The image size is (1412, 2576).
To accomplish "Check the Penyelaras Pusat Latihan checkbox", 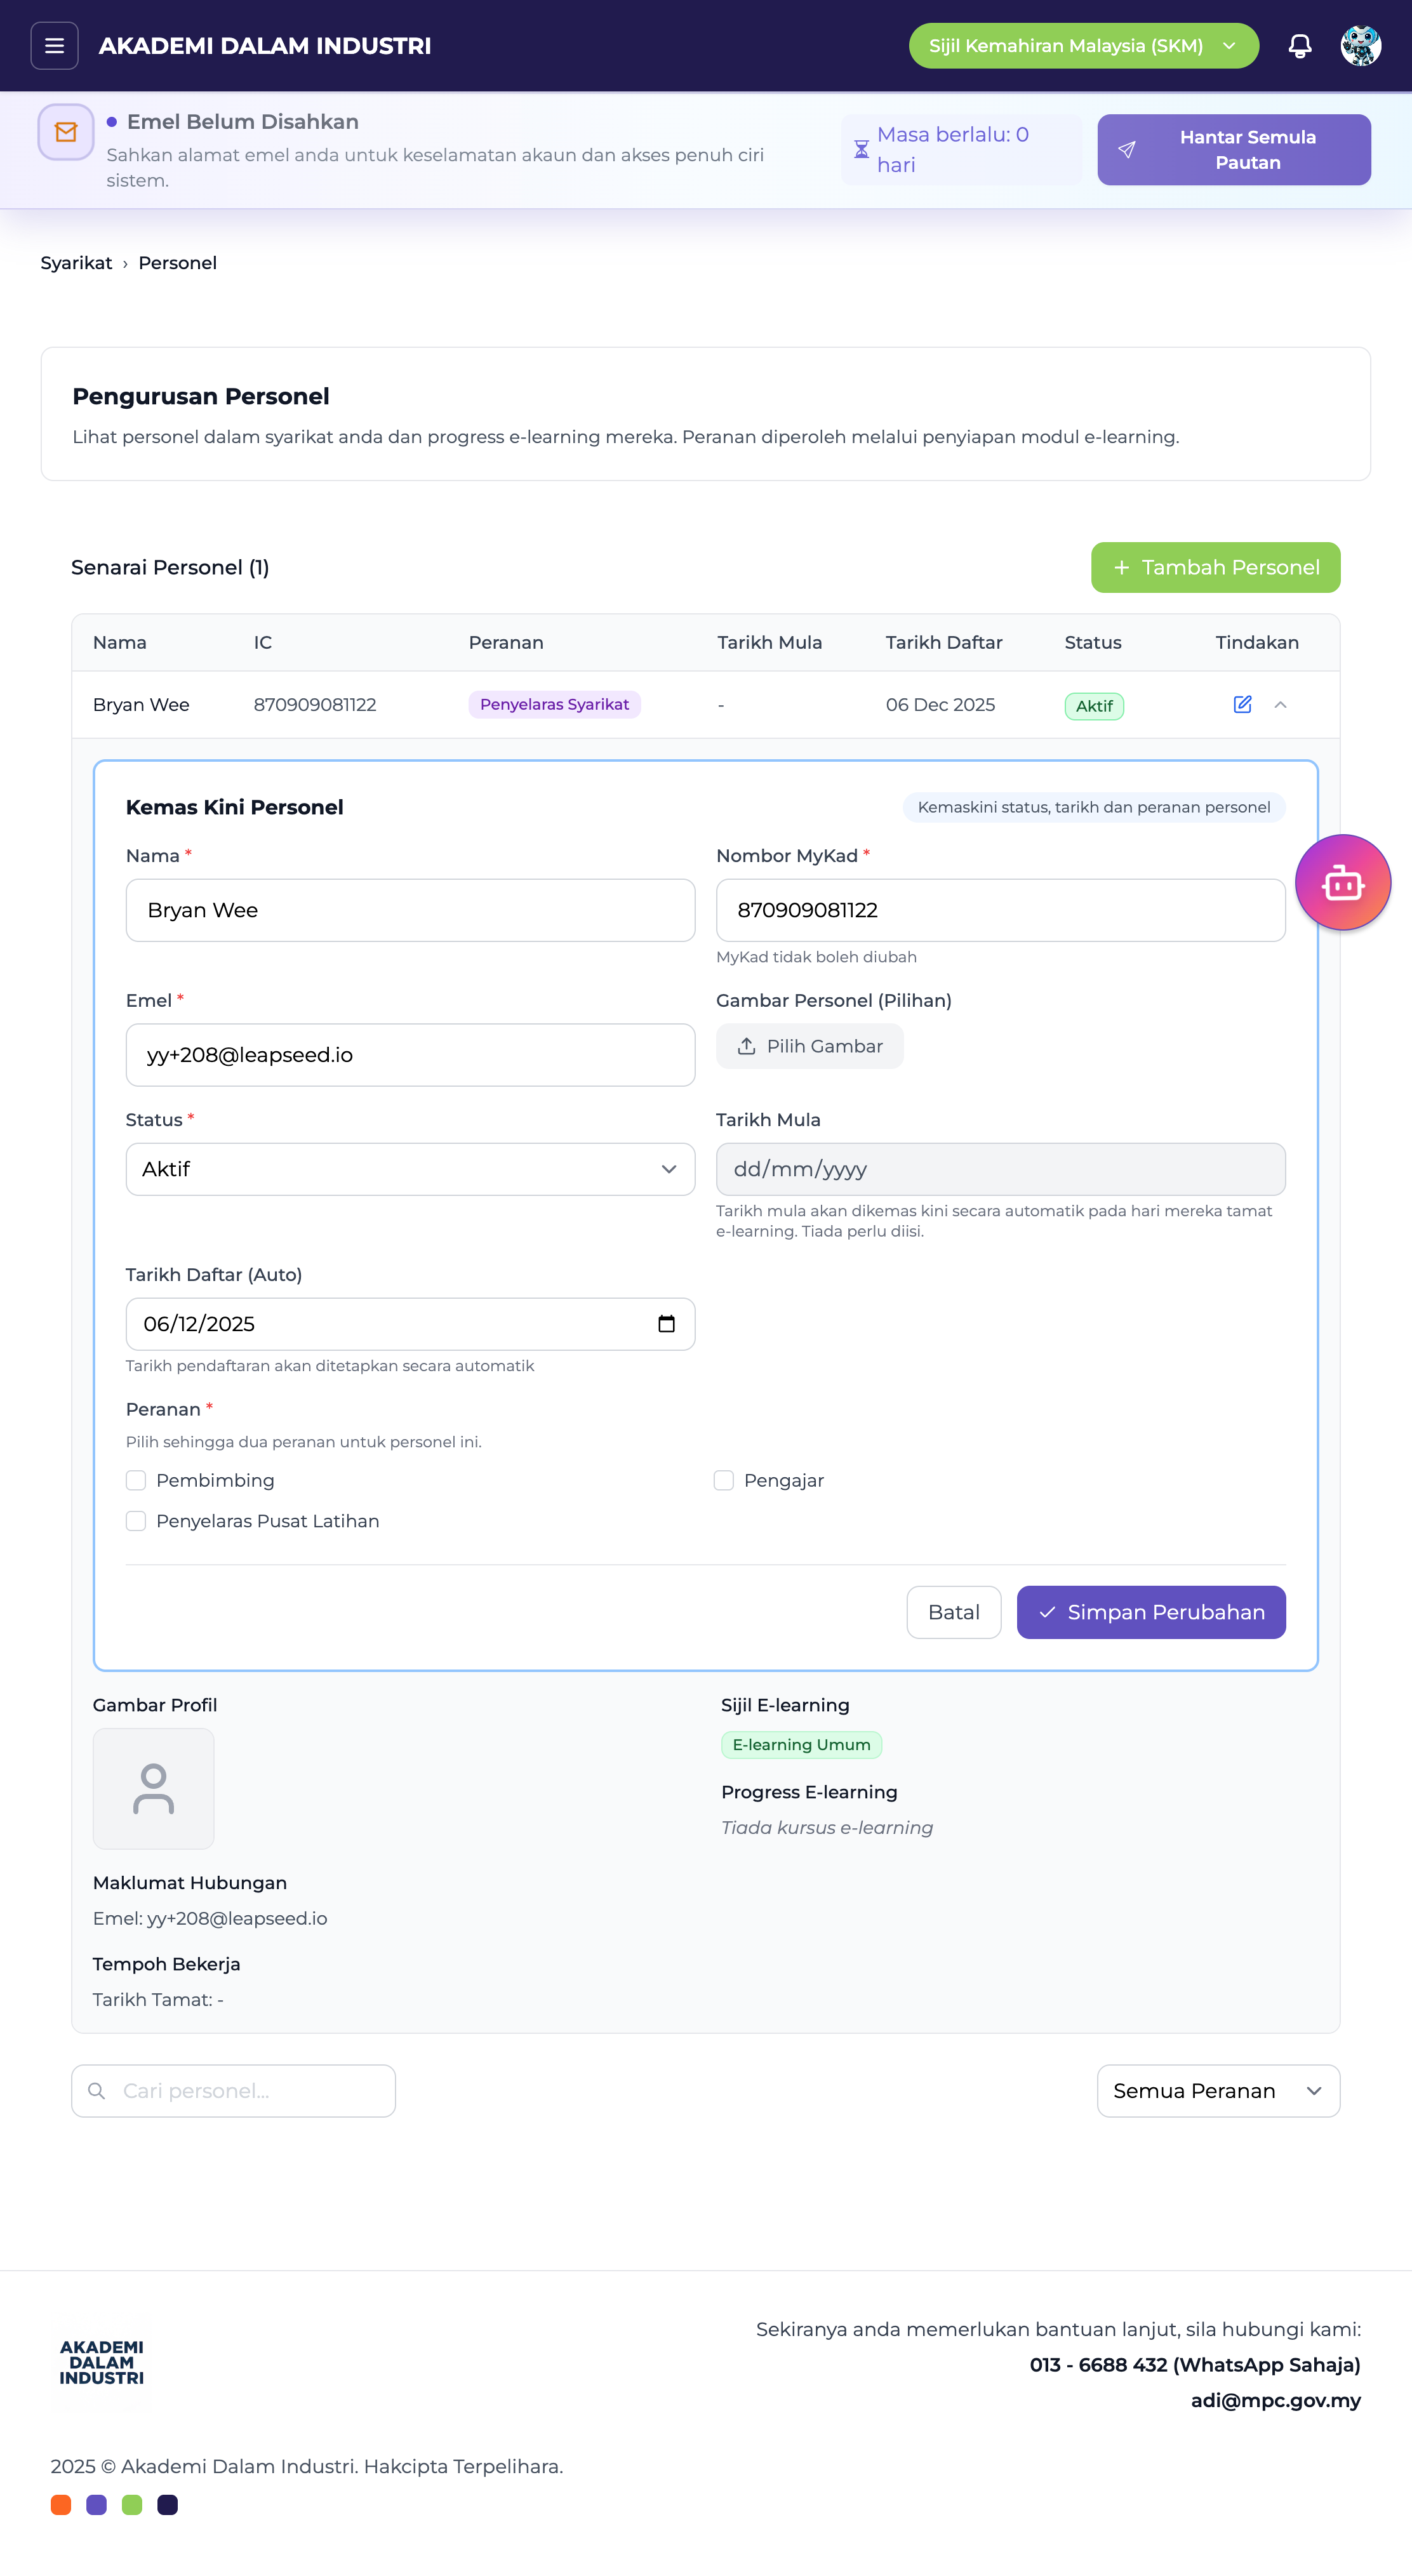I will [x=136, y=1522].
